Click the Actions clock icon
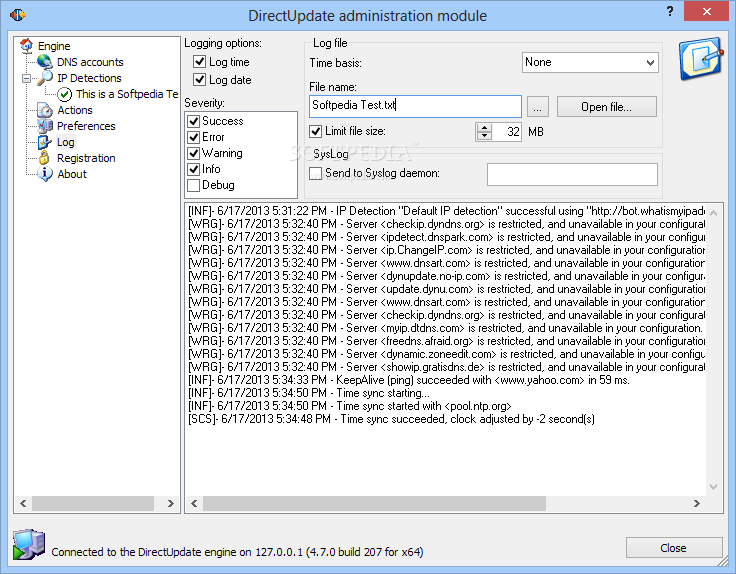 click(45, 110)
